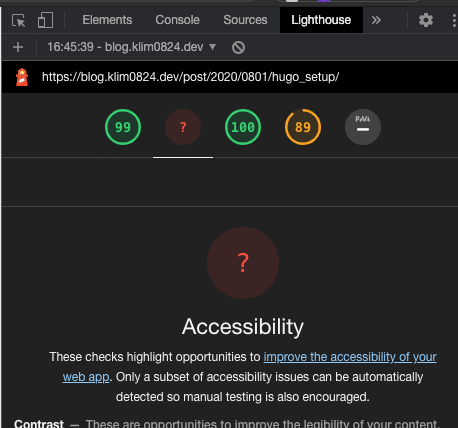458x428 pixels.
Task: Open the Sources tab
Action: tap(245, 20)
